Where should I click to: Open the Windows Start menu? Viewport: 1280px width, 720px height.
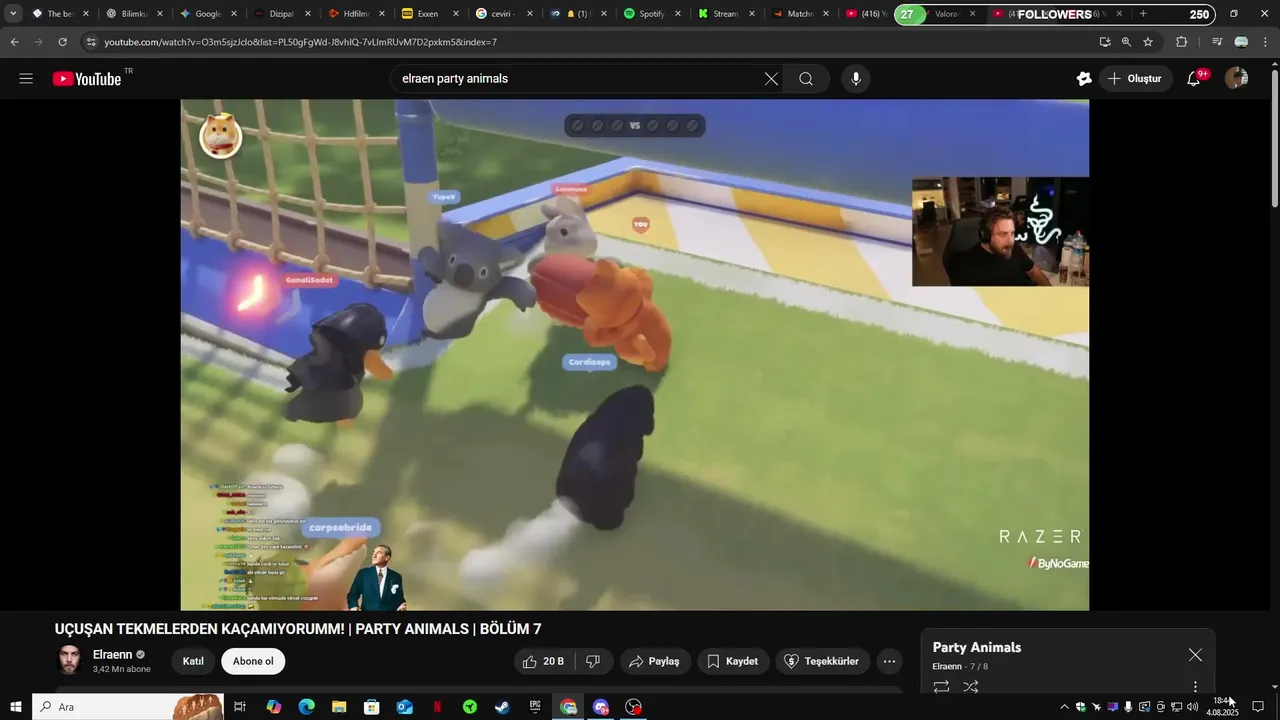pyautogui.click(x=15, y=707)
